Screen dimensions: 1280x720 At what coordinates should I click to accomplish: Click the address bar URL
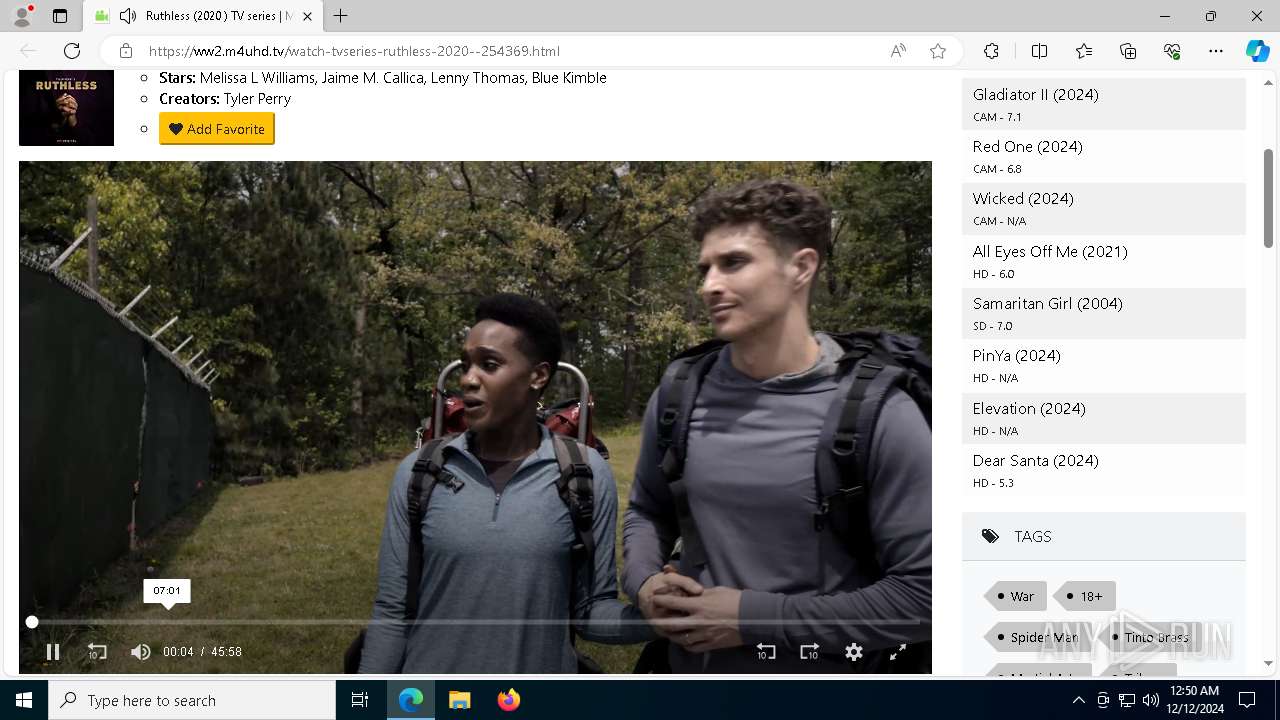pyautogui.click(x=354, y=51)
